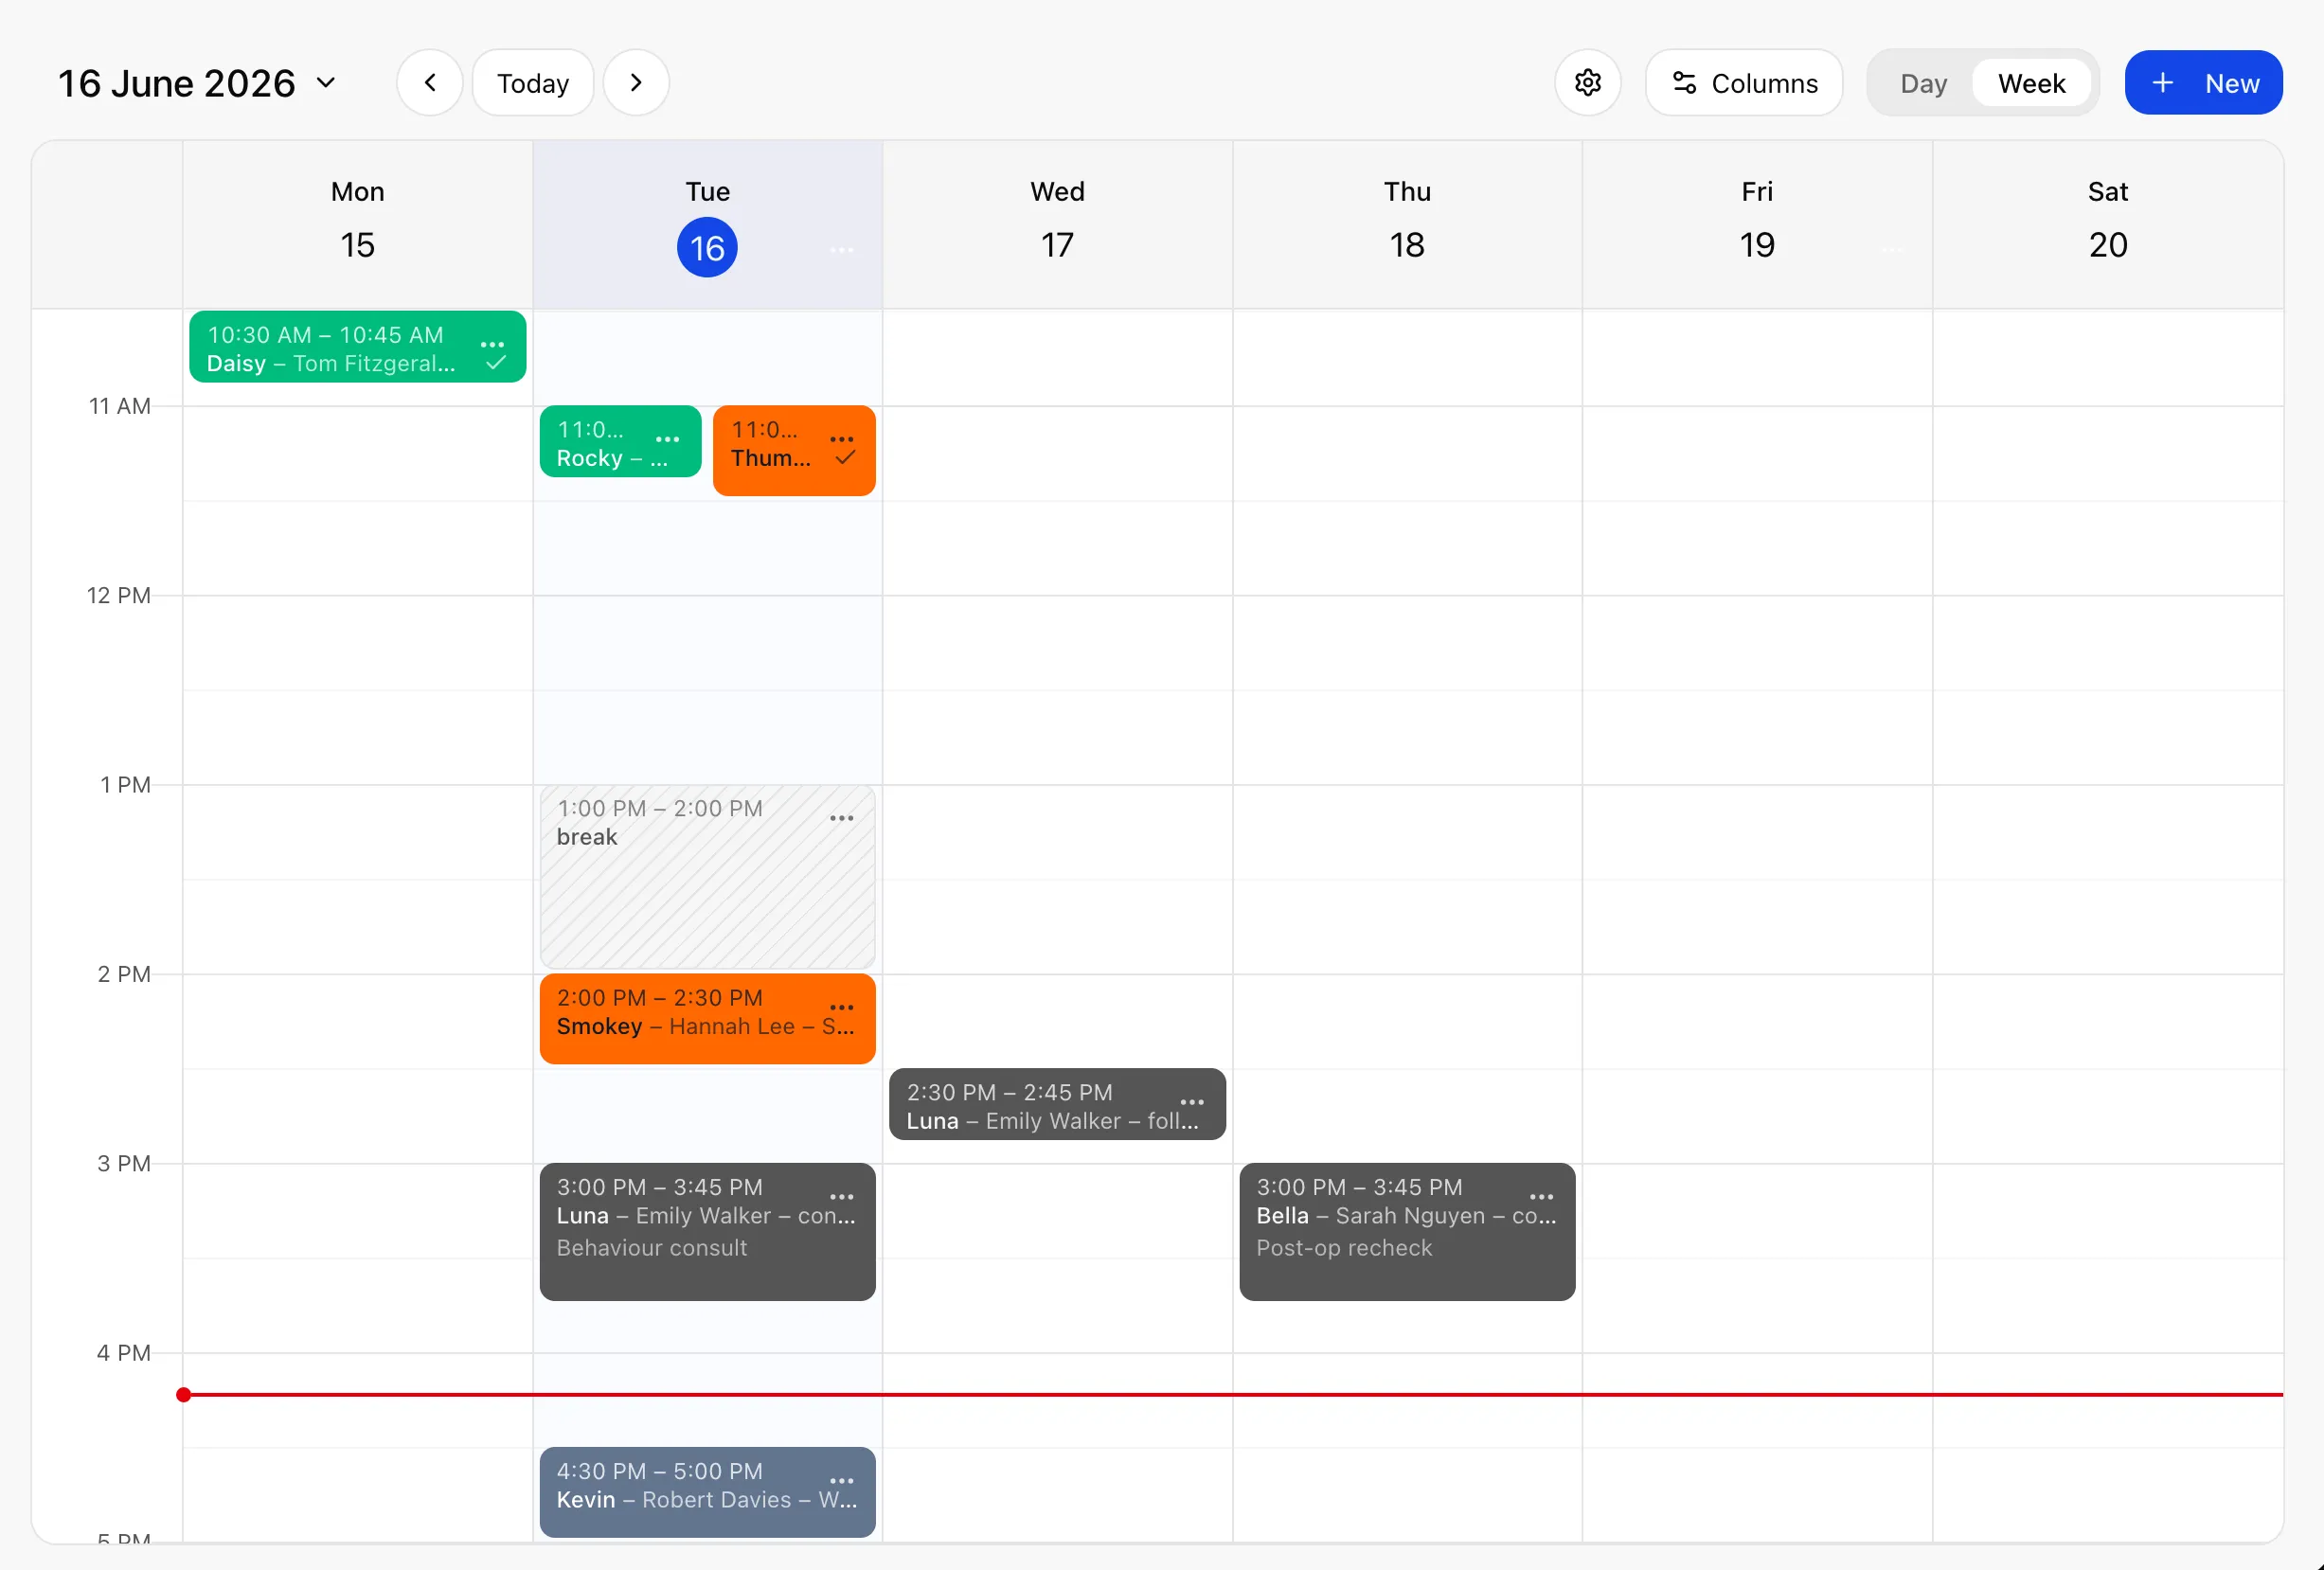Open more options on Bella appointment
The image size is (2324, 1570).
click(1542, 1197)
